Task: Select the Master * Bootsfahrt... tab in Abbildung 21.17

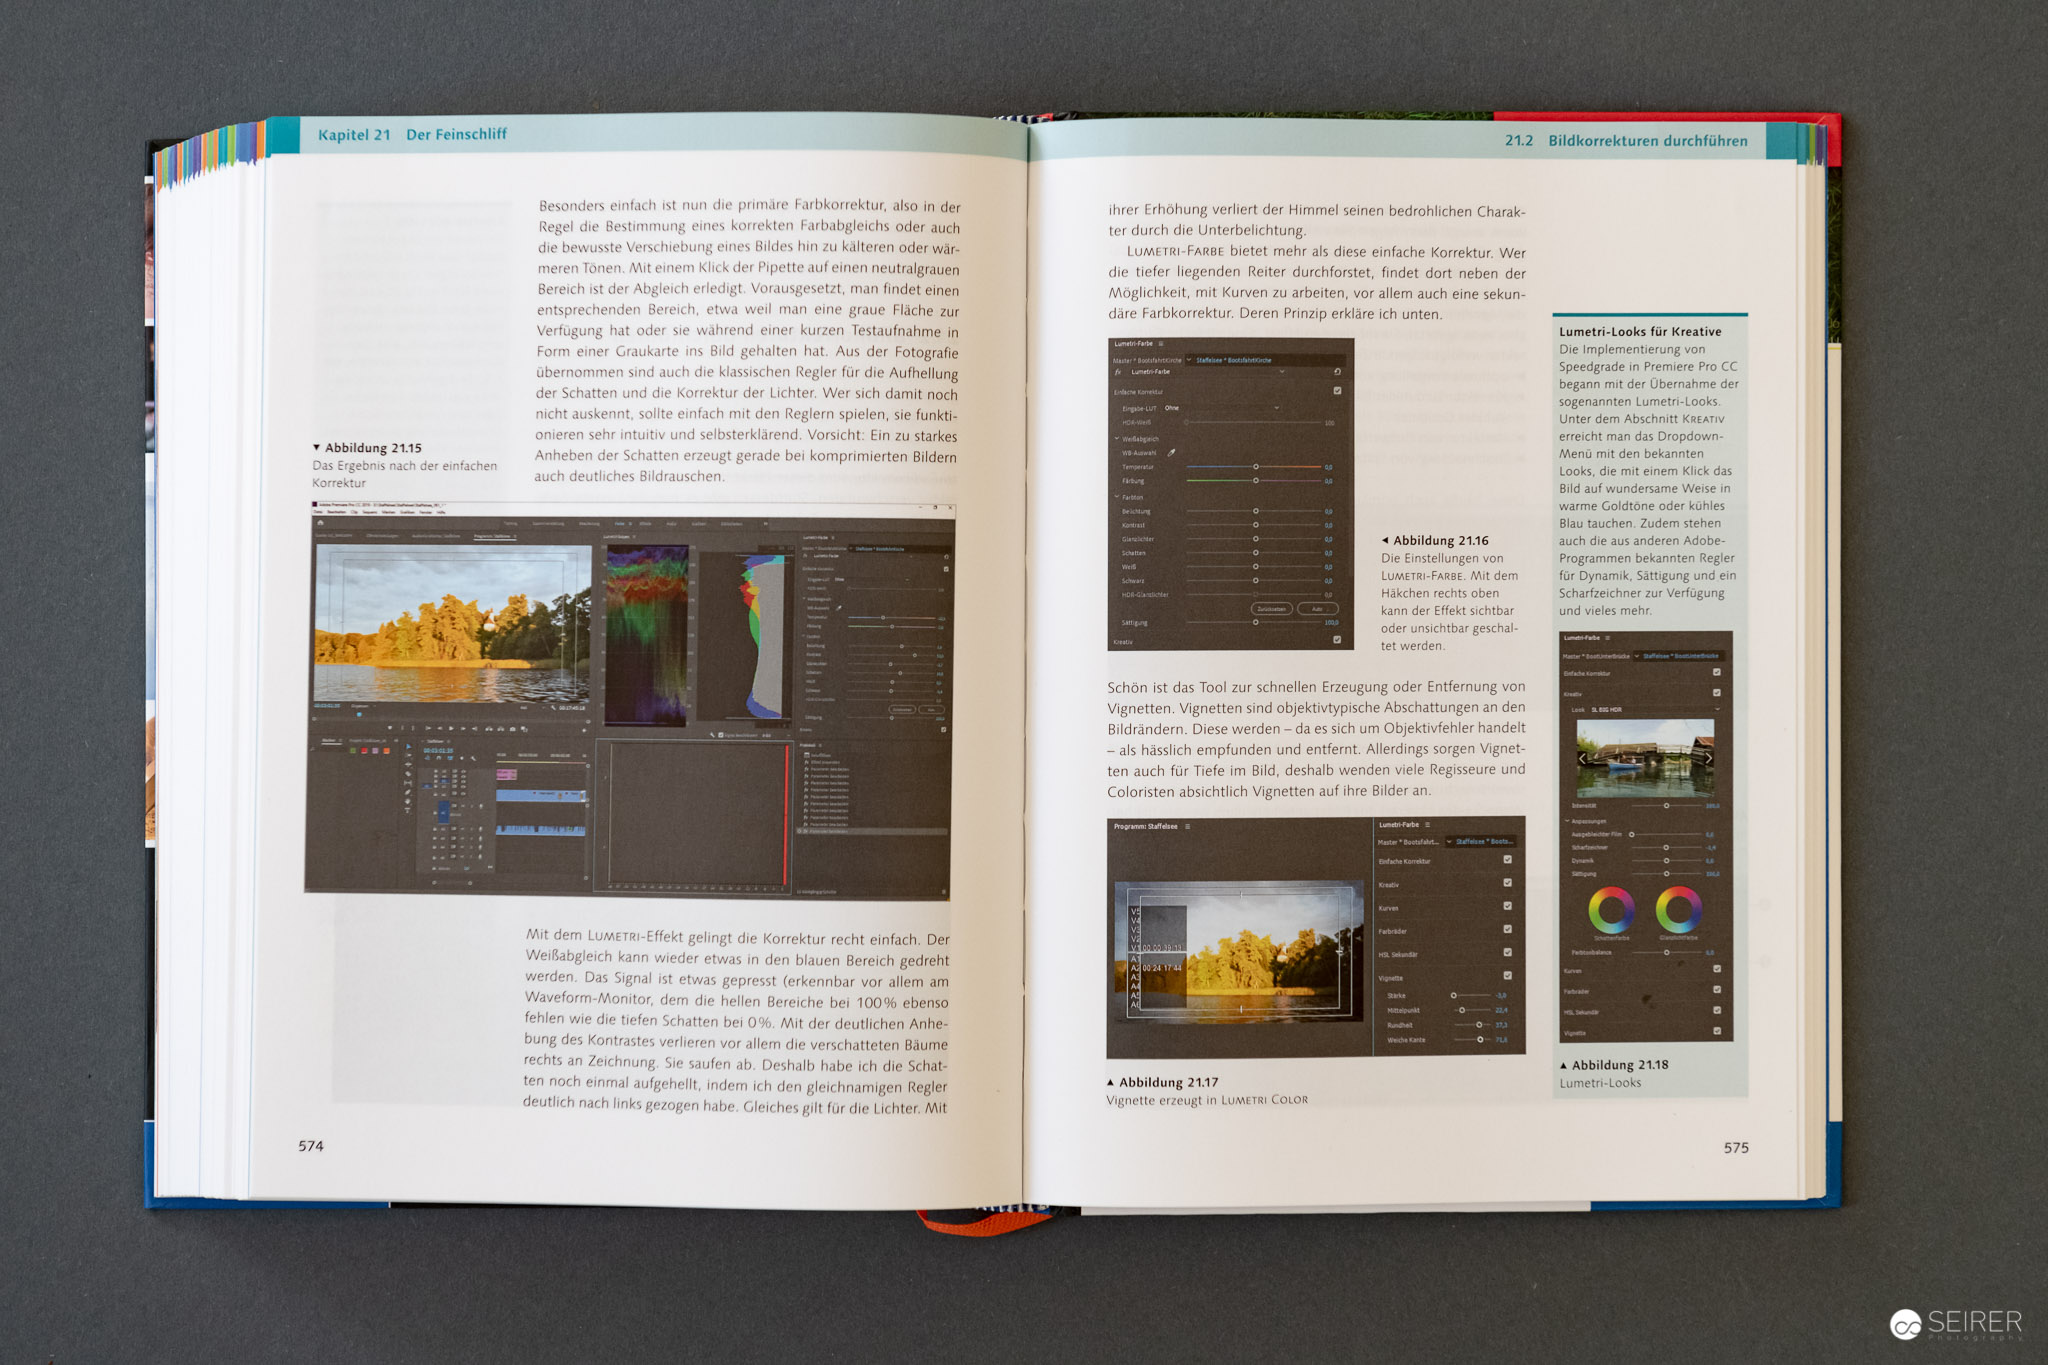Action: click(x=1408, y=842)
